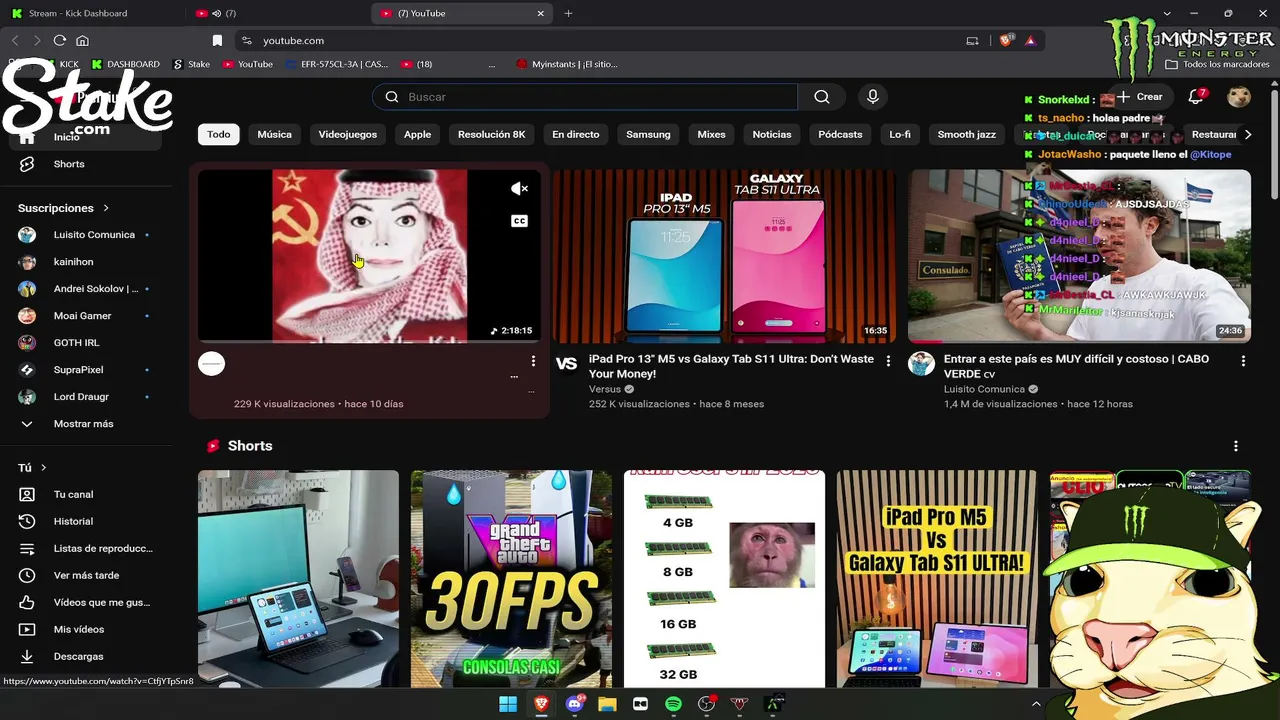Open Brave Shields icon
1280x720 pixels.
(x=1006, y=41)
